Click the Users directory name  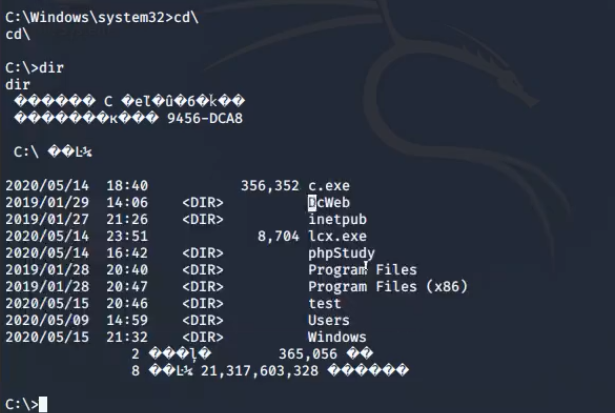point(328,320)
